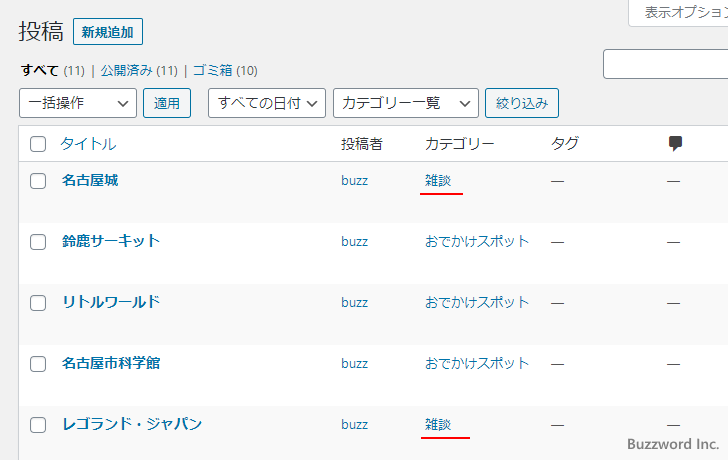Tick the select-all checkbox beside タイトル
Image resolution: width=728 pixels, height=460 pixels.
point(38,144)
